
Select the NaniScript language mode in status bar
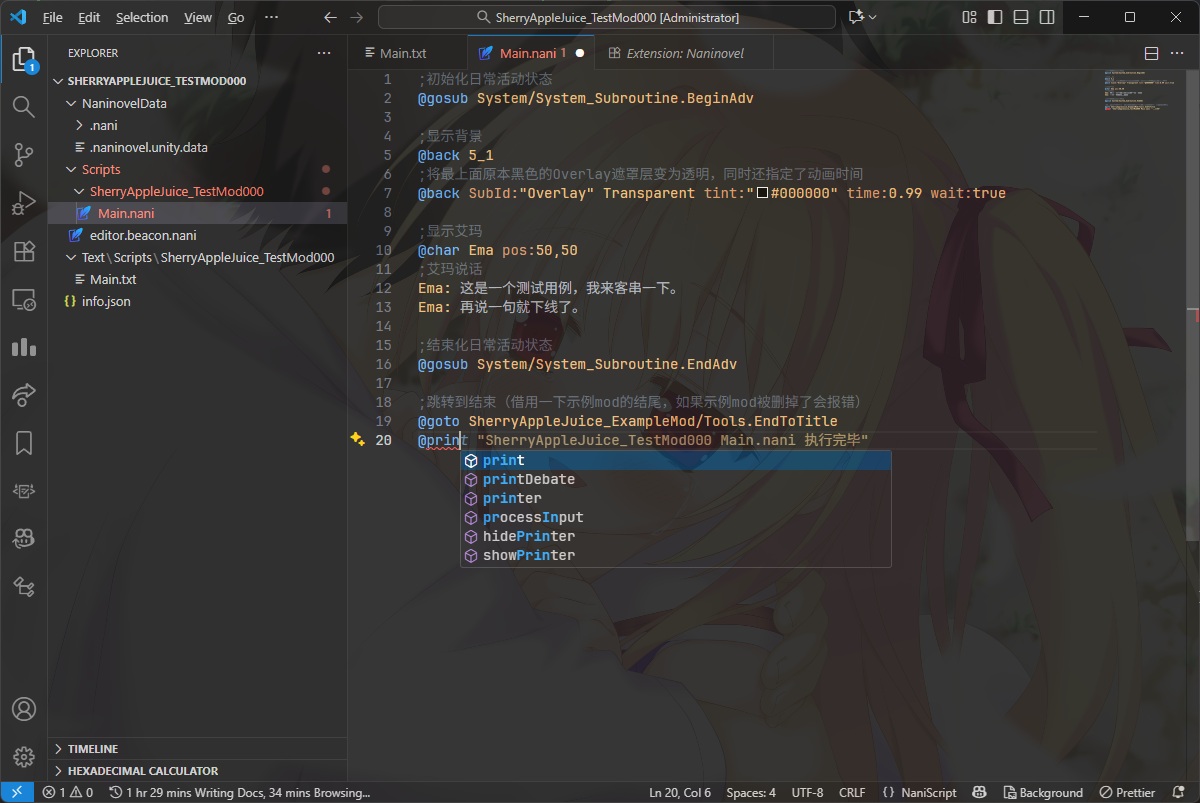pos(919,792)
